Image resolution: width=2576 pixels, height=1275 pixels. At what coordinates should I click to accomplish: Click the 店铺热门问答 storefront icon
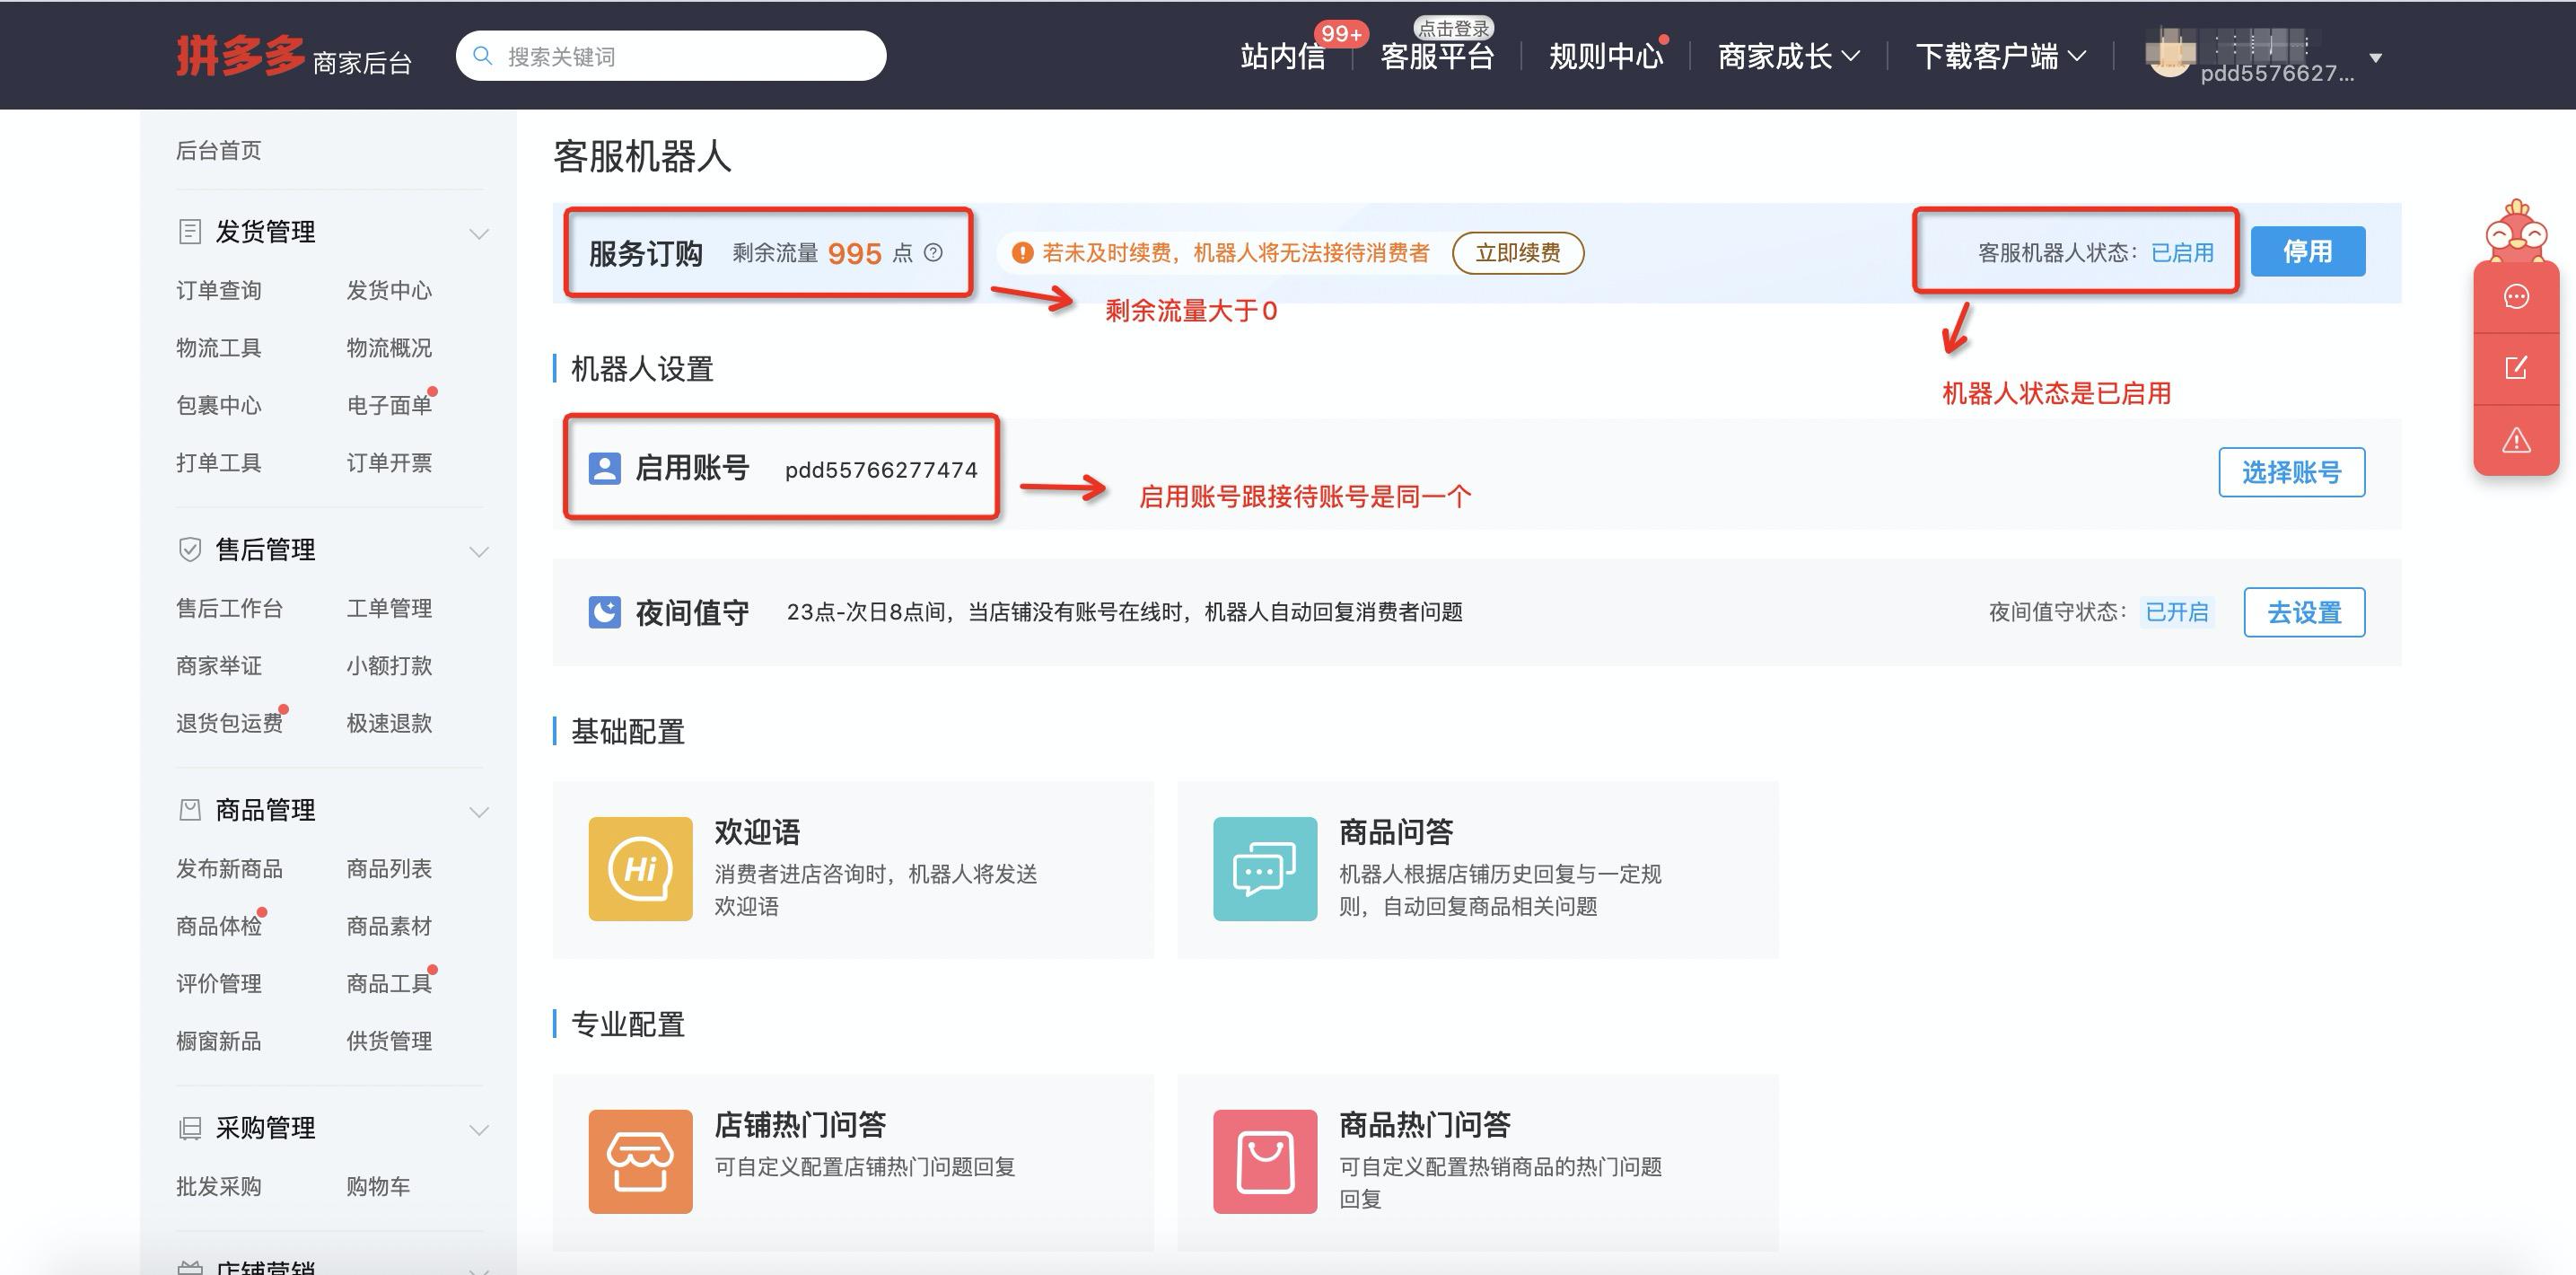(640, 1160)
